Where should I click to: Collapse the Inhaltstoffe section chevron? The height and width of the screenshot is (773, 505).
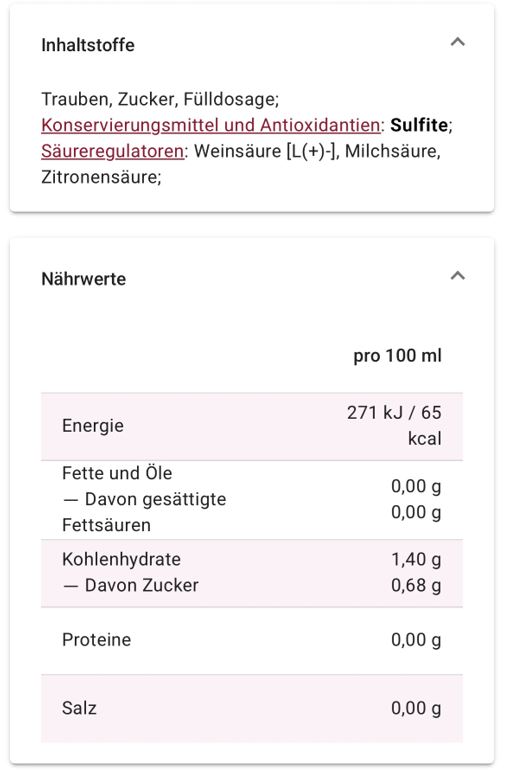(458, 42)
